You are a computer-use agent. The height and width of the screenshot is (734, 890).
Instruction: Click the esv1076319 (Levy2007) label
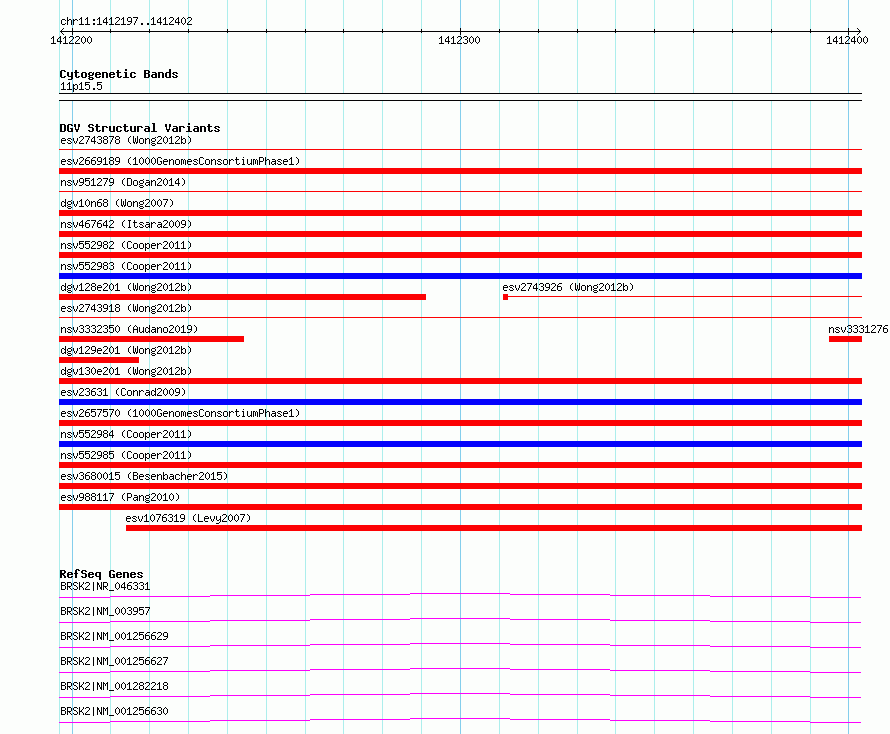(x=188, y=518)
